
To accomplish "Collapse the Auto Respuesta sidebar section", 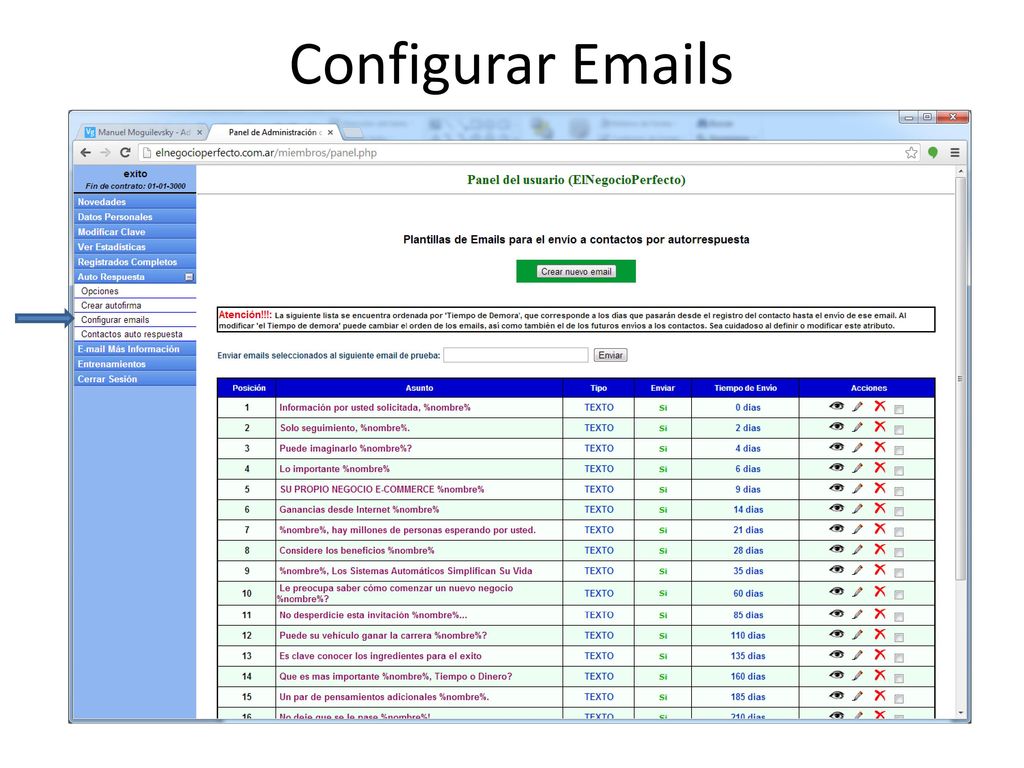I will pyautogui.click(x=189, y=277).
